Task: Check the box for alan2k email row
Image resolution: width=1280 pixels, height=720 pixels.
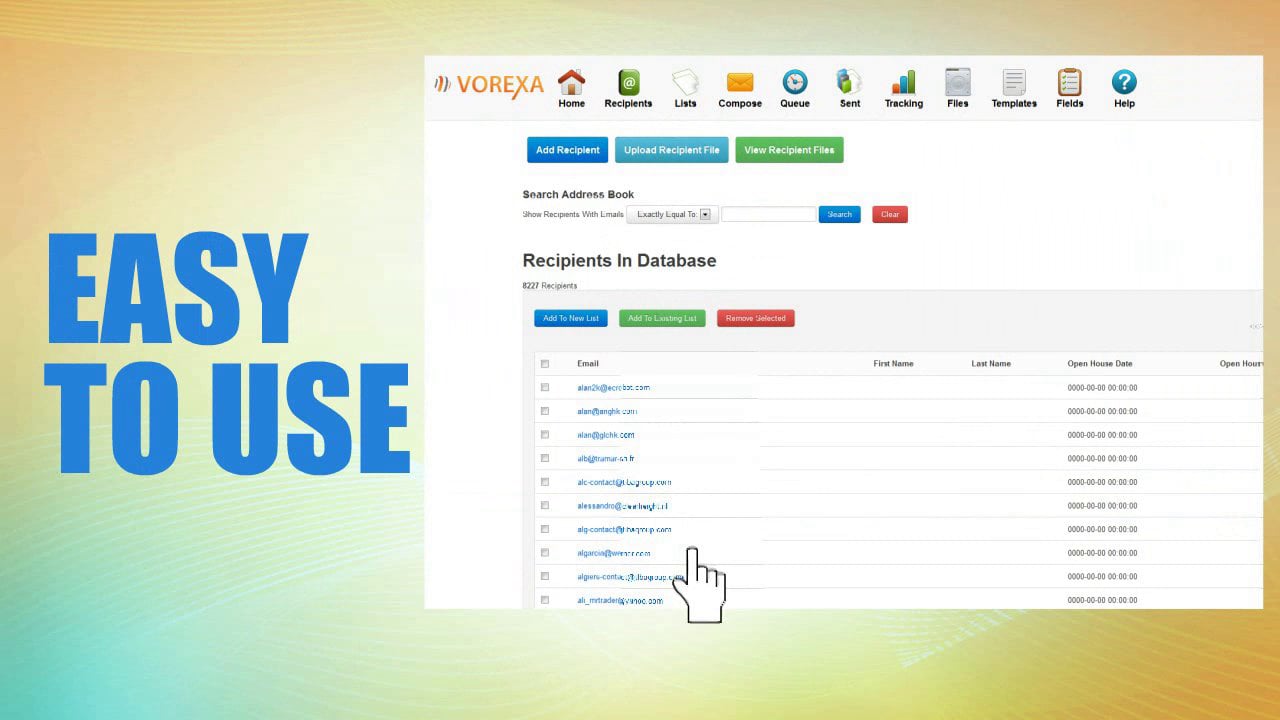Action: 545,387
